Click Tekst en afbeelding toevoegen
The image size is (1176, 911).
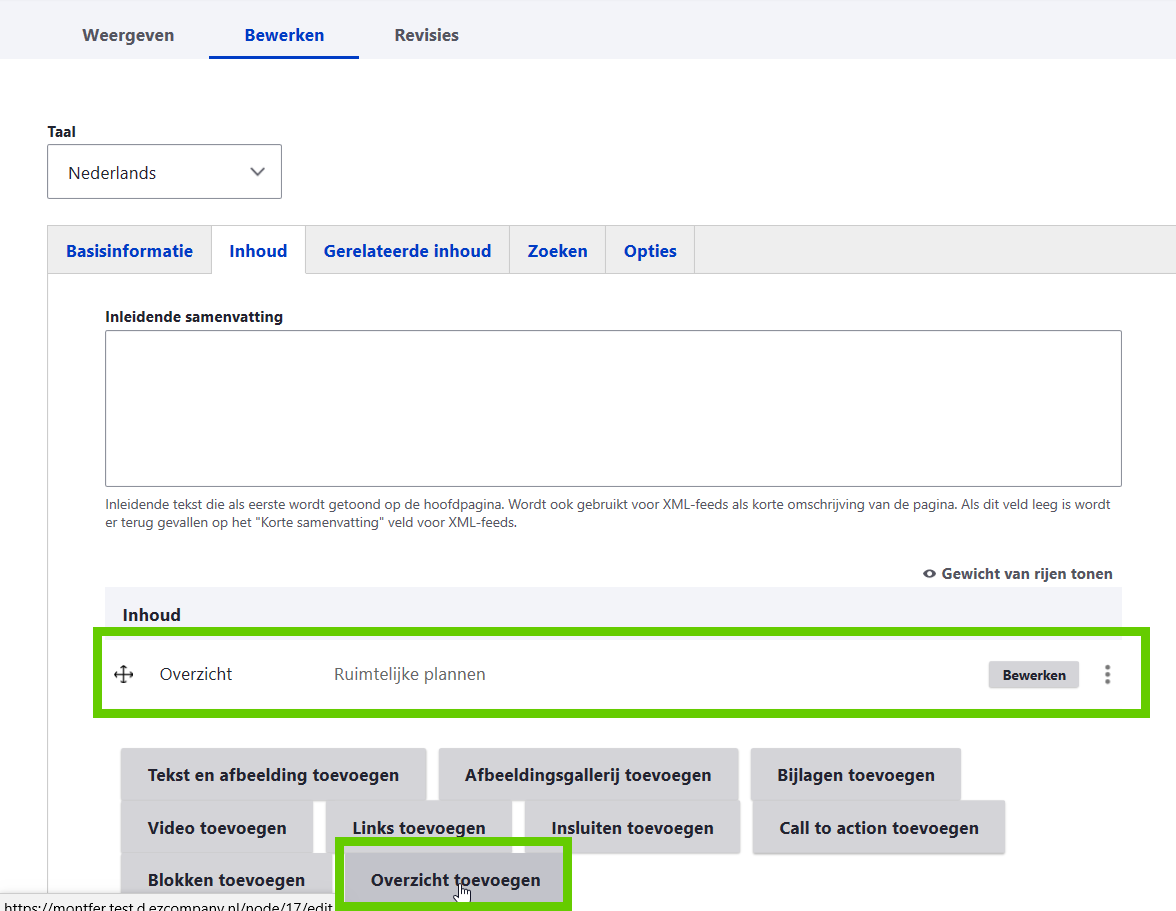tap(273, 775)
